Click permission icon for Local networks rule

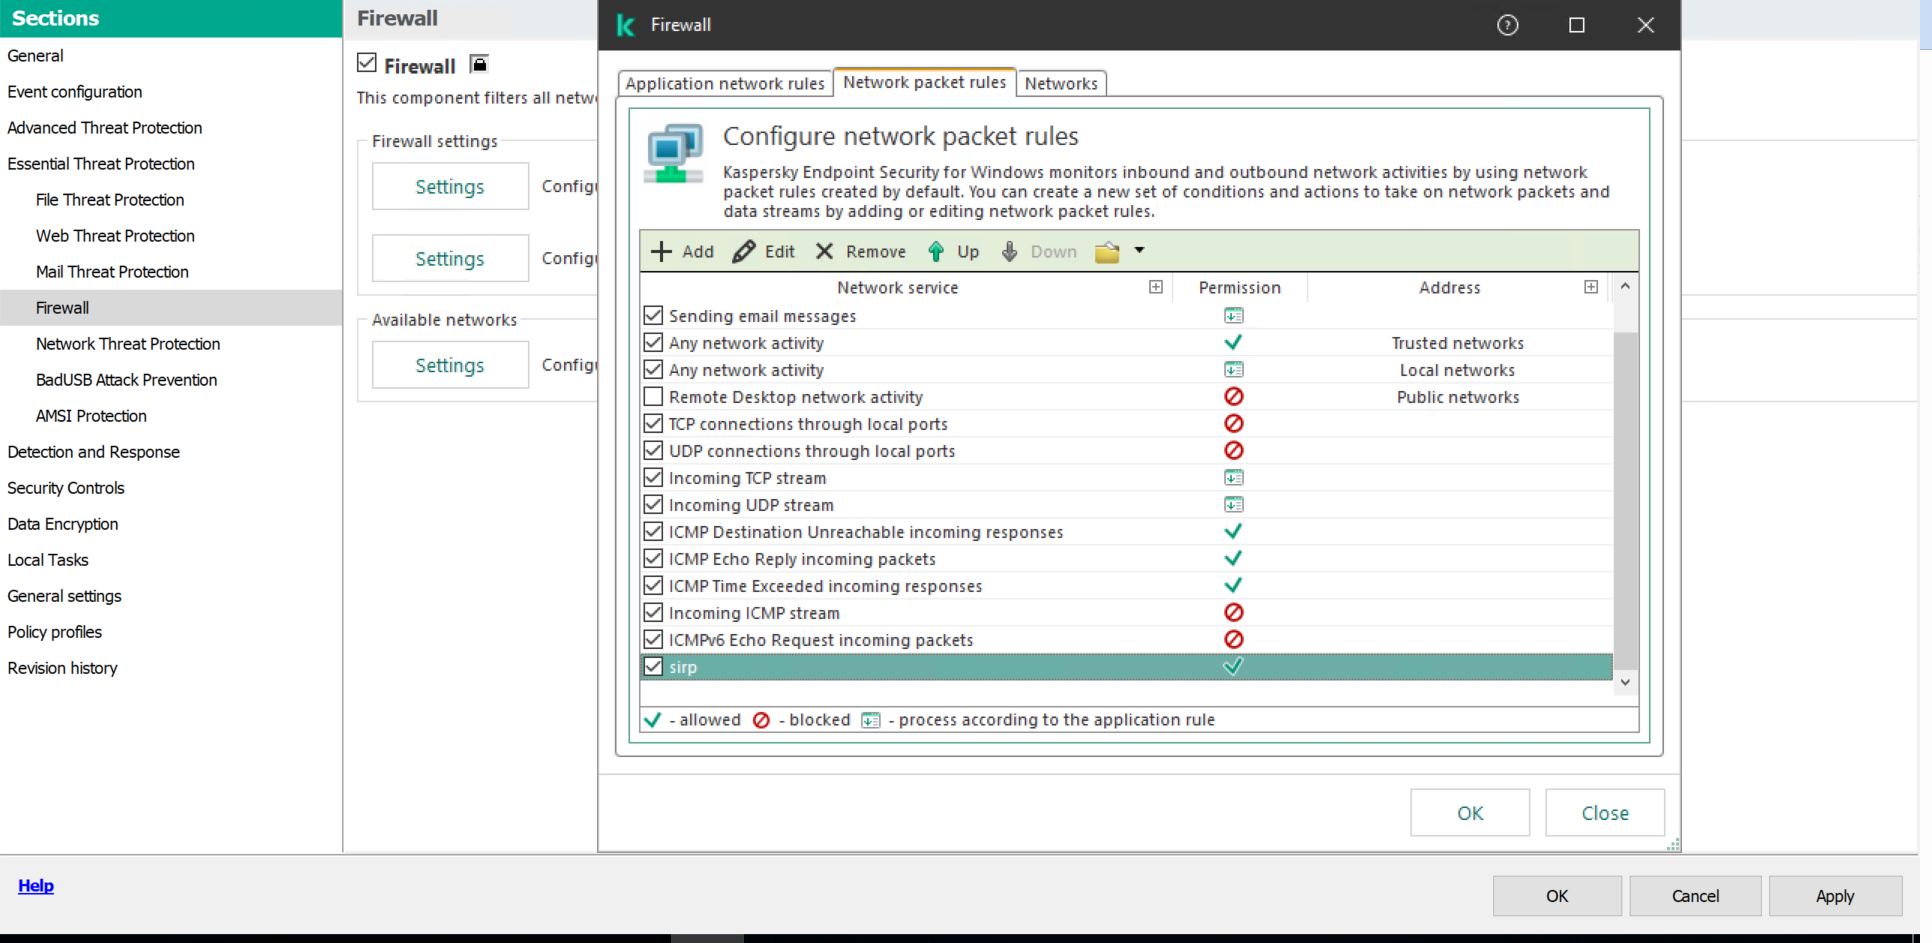point(1234,370)
